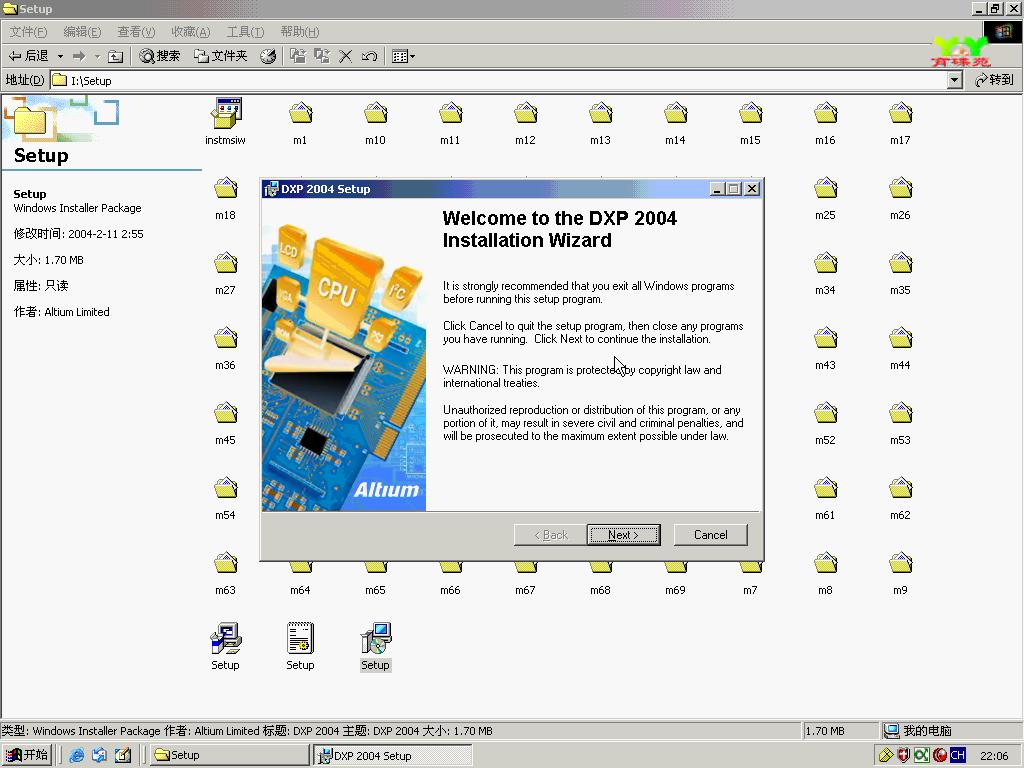Select the m26 folder
1024x768 pixels.
point(901,197)
